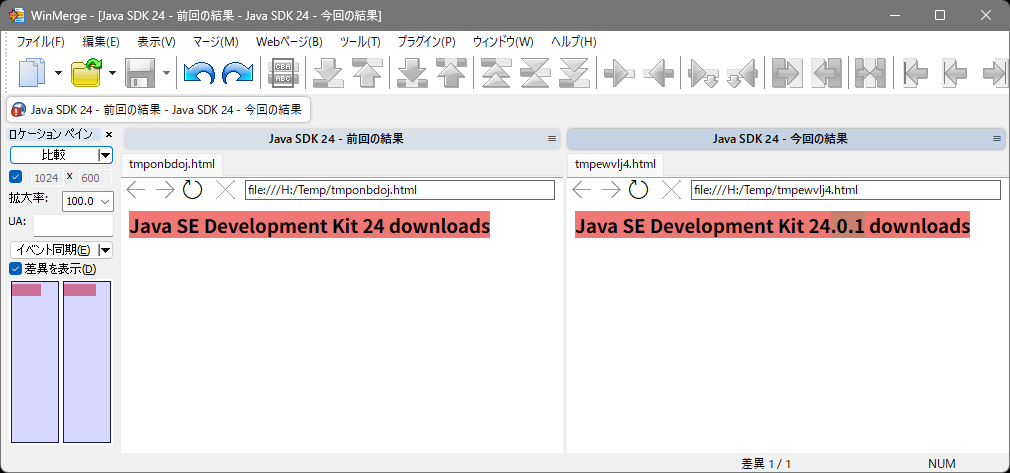Click the Open folder toolbar icon
The height and width of the screenshot is (473, 1010).
(x=85, y=73)
